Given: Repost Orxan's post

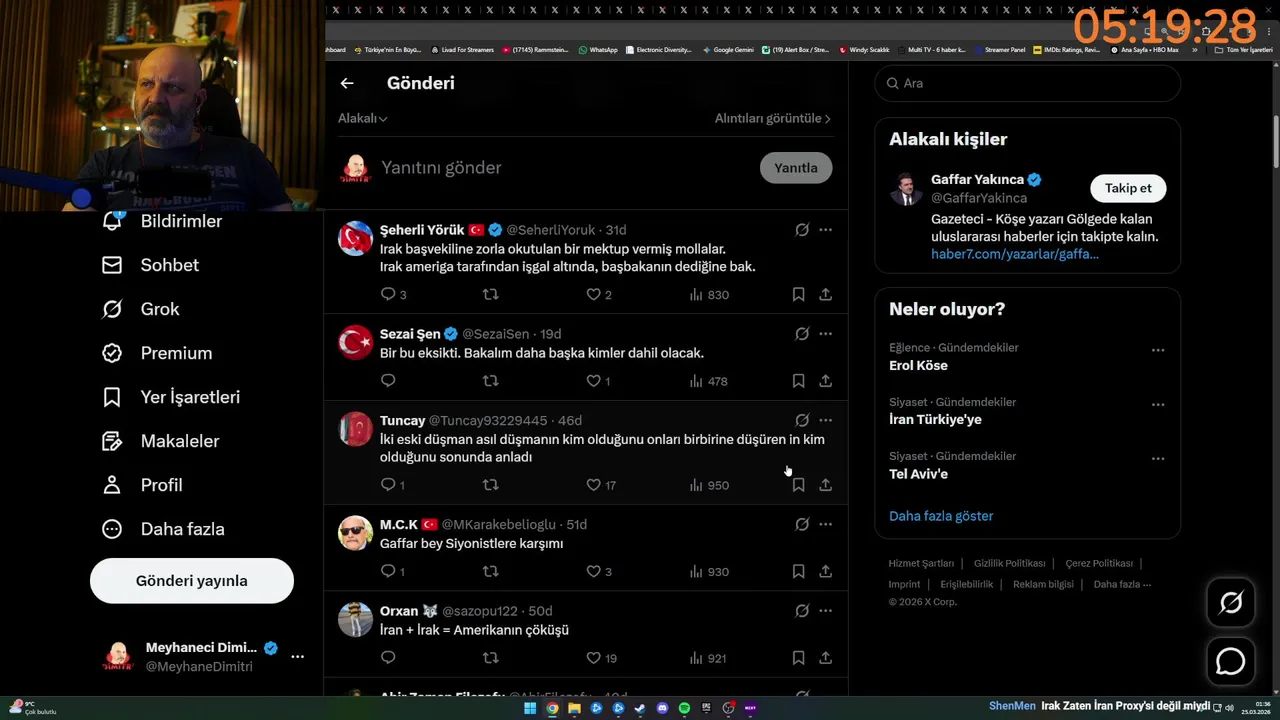Looking at the screenshot, I should point(490,658).
